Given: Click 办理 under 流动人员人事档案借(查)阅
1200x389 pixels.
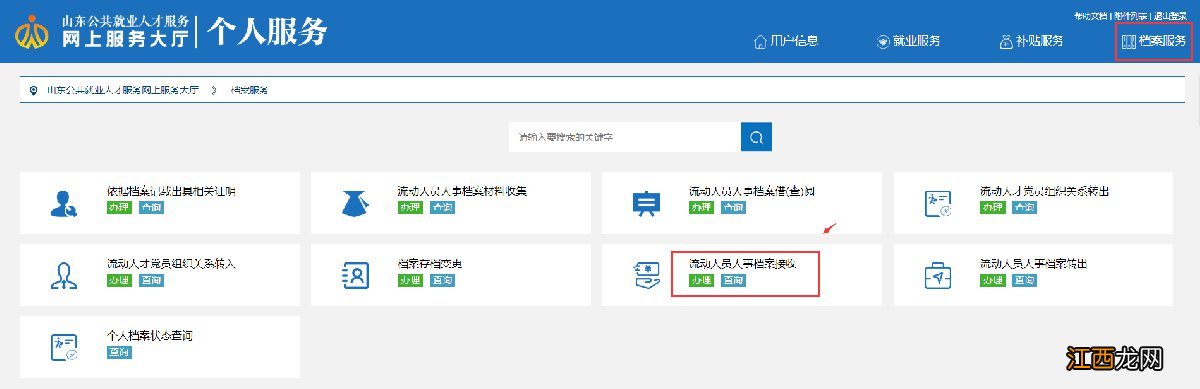Looking at the screenshot, I should 701,207.
